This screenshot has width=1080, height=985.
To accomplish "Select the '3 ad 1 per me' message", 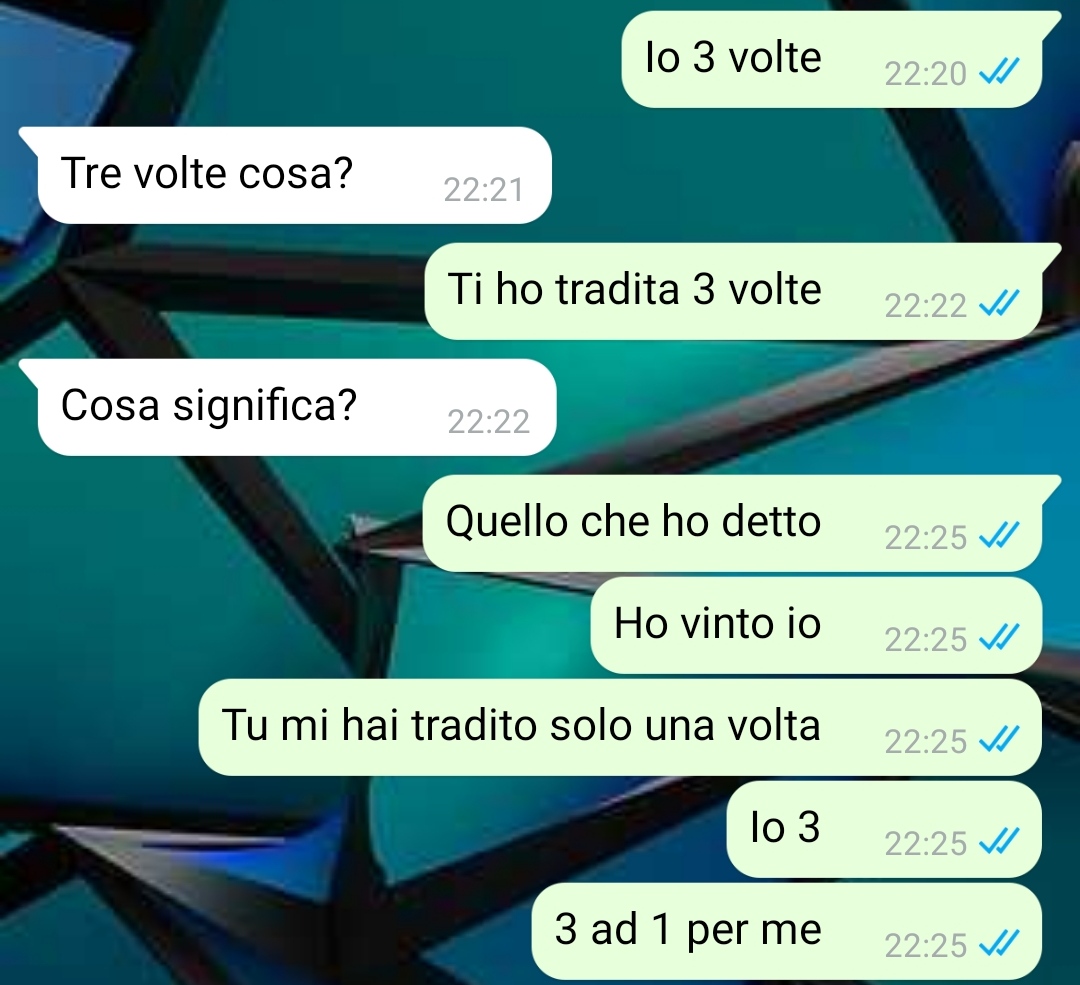I will (787, 931).
